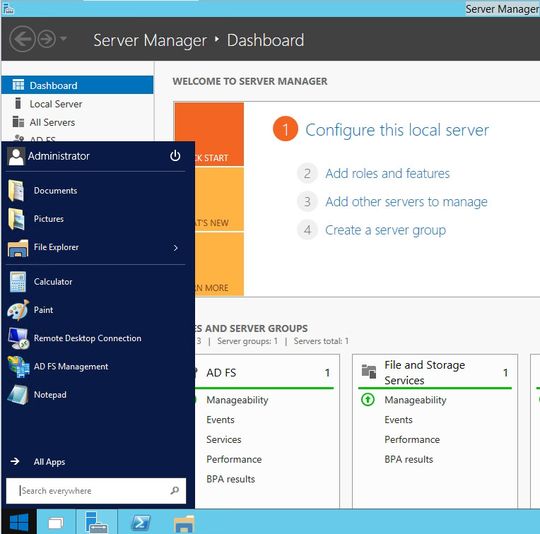The image size is (540, 534).
Task: Click BPA results in the AD FS tile
Action: pos(231,479)
